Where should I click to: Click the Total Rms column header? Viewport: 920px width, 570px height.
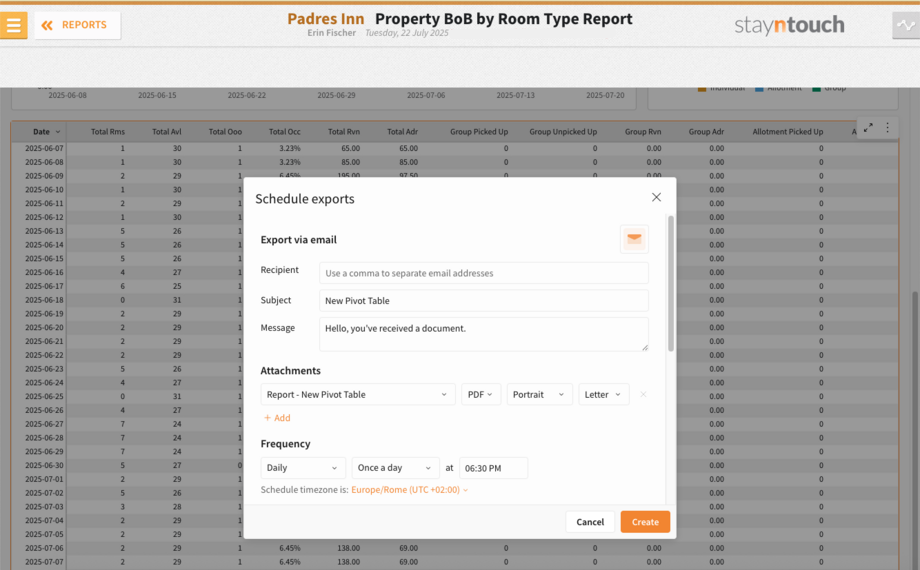pyautogui.click(x=108, y=131)
